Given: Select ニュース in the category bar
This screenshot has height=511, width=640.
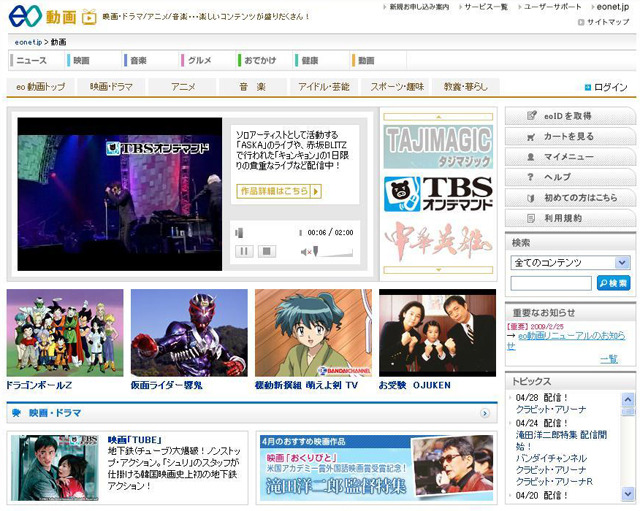Looking at the screenshot, I should (x=31, y=60).
